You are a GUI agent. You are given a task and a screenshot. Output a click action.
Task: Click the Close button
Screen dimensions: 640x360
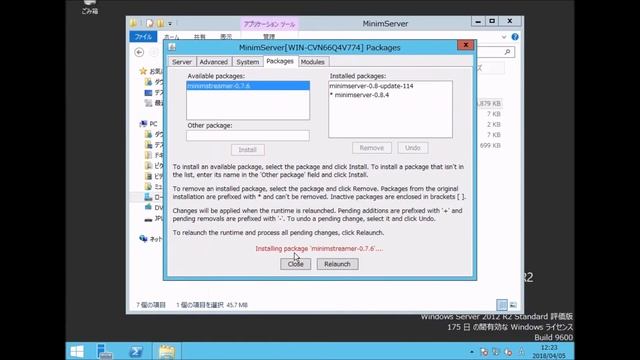pos(296,264)
